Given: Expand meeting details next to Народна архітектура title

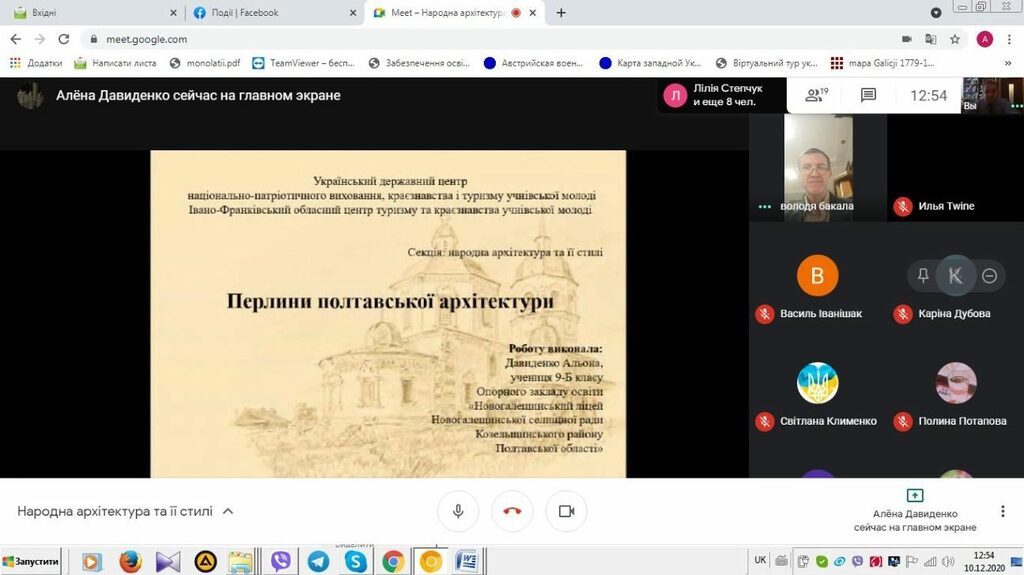Looking at the screenshot, I should (x=228, y=511).
